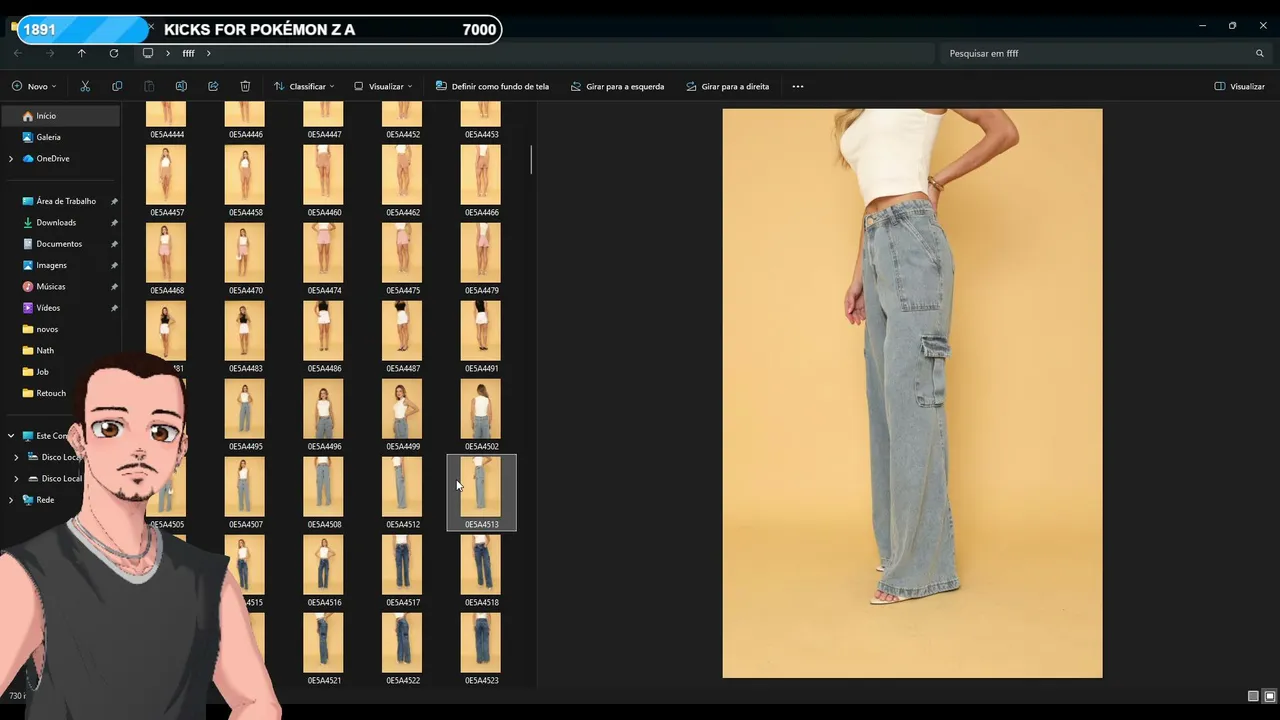Copy the selected file

[117, 86]
